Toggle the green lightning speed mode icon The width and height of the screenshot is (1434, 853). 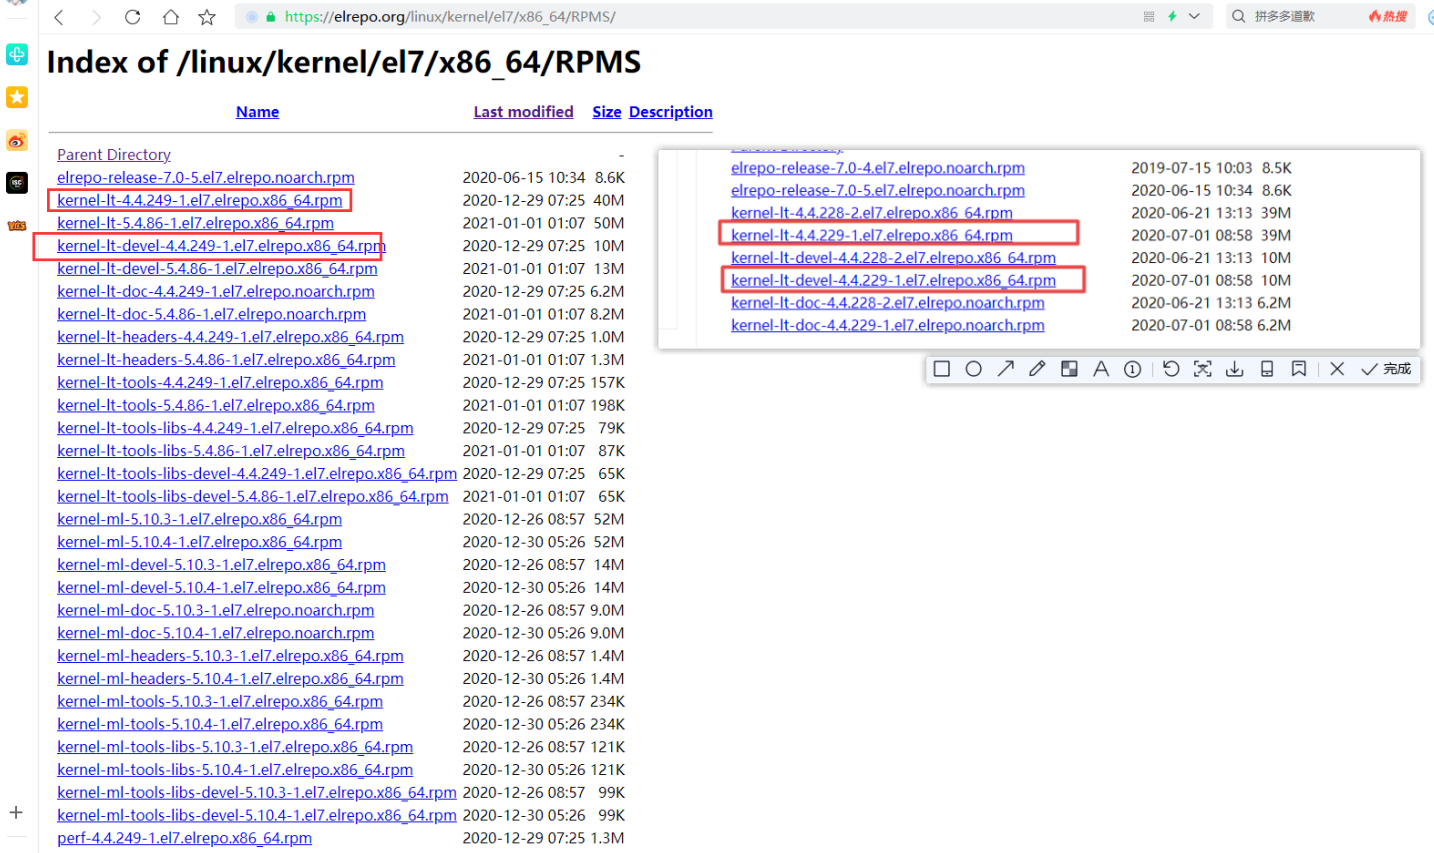click(1170, 16)
